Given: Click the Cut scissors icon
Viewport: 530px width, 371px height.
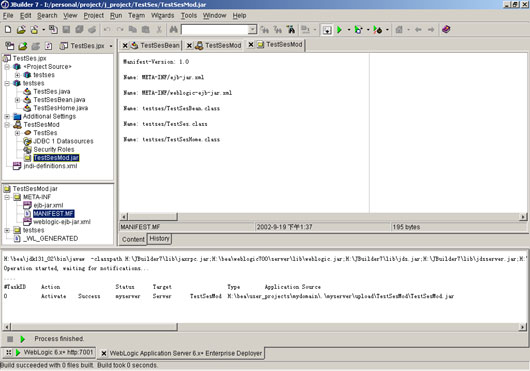Looking at the screenshot, I should pyautogui.click(x=159, y=30).
